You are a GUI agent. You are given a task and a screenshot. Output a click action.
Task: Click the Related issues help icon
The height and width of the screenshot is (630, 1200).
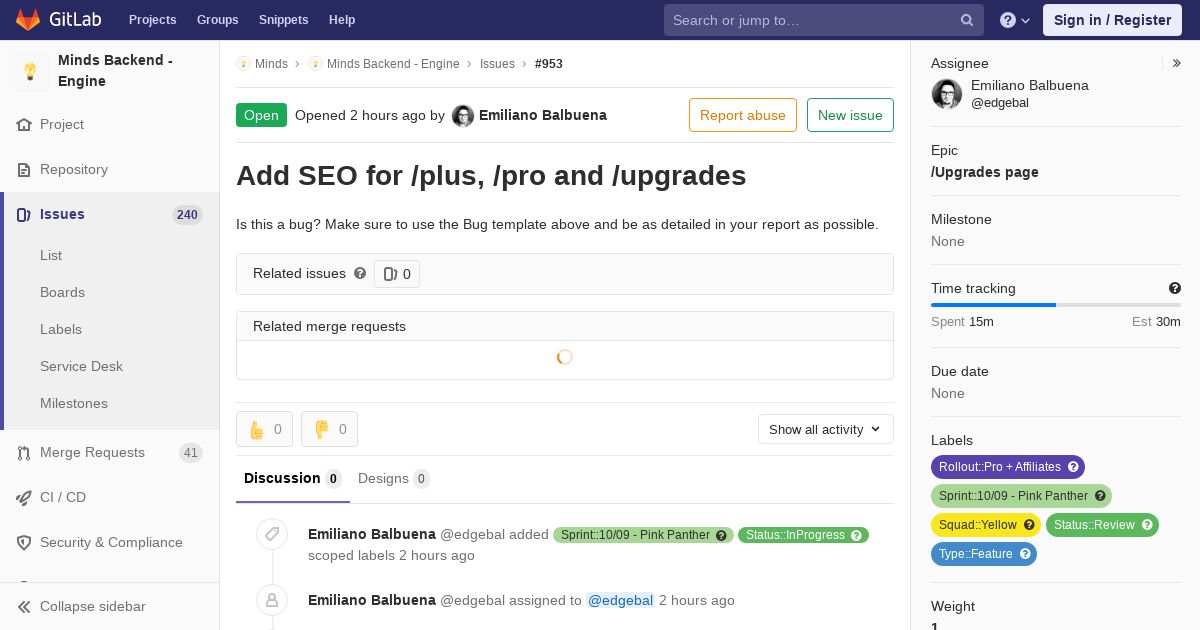coord(360,273)
